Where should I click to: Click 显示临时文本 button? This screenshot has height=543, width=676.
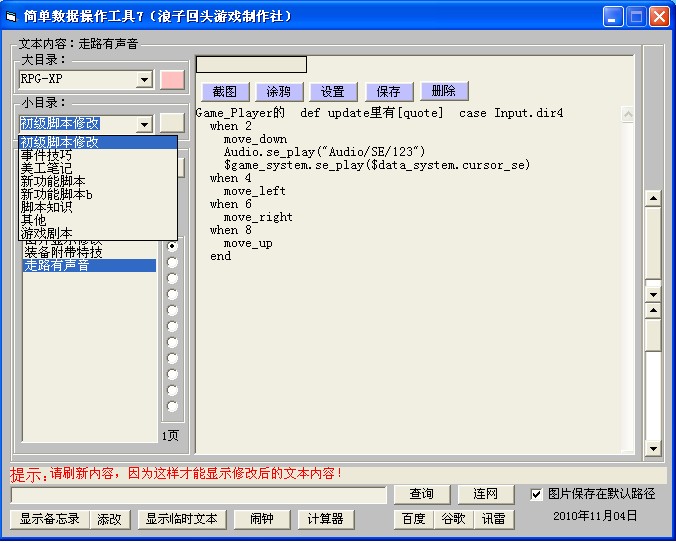point(182,519)
